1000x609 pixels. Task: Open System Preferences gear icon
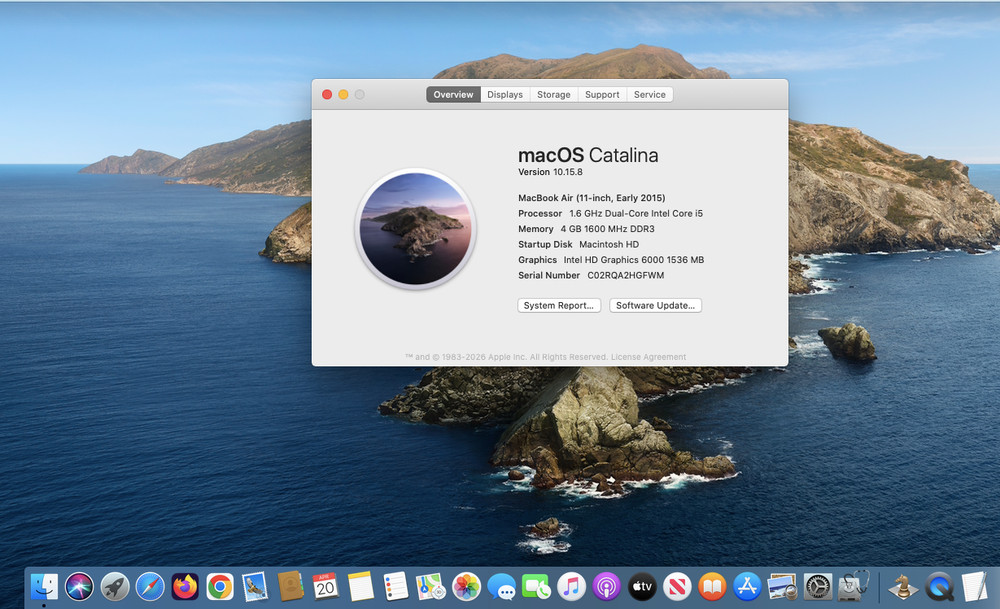pos(818,587)
